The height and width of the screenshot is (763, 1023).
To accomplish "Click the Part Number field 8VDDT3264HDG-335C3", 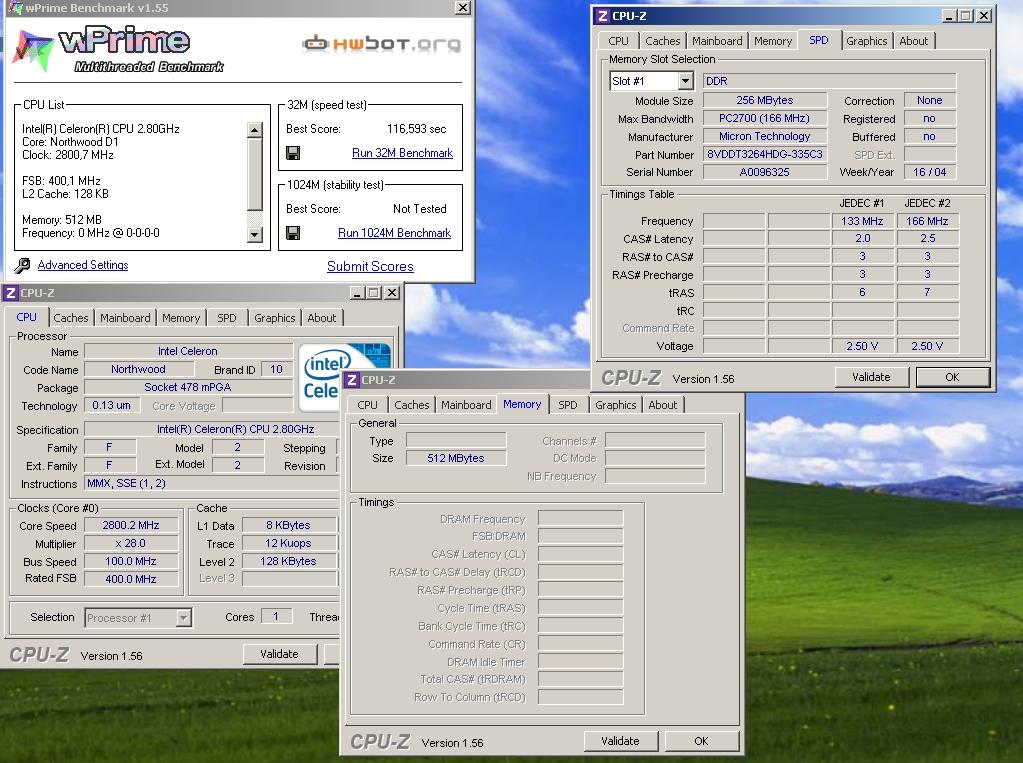I will pyautogui.click(x=765, y=155).
